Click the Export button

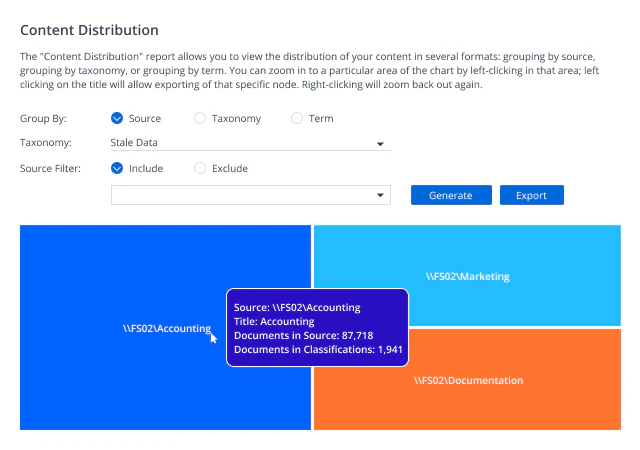coord(531,195)
